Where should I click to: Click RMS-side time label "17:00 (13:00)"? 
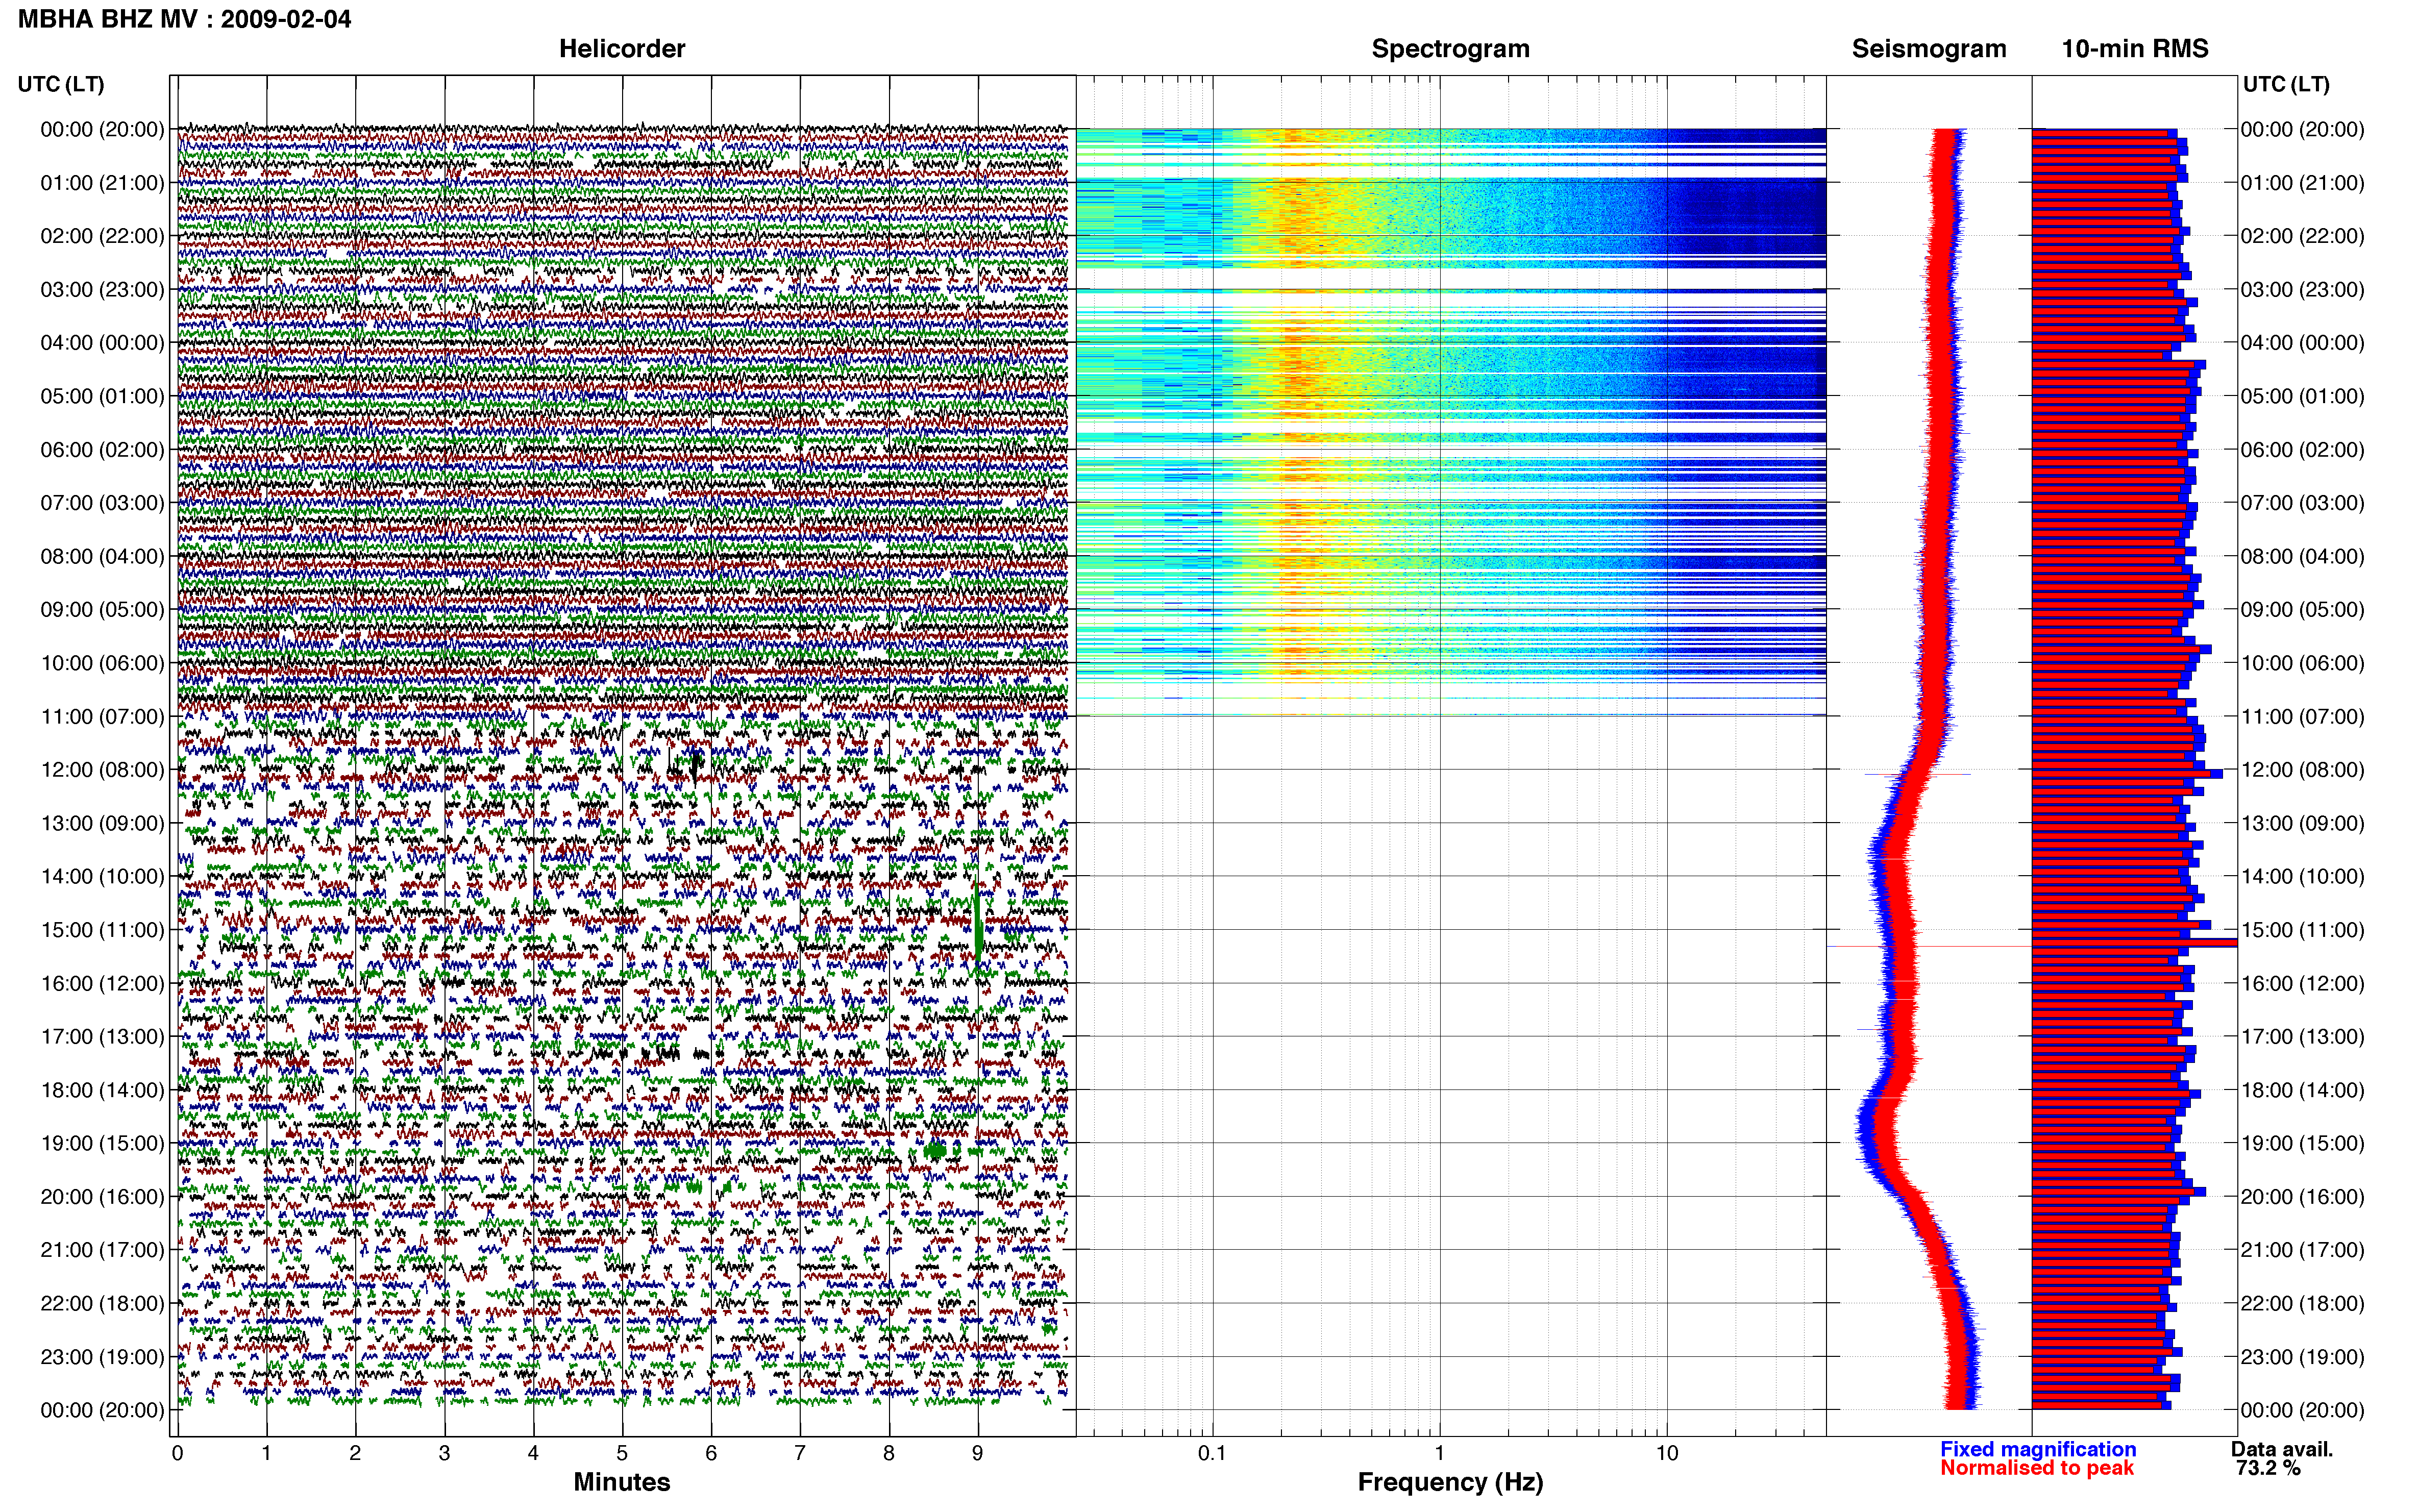tap(2302, 1037)
